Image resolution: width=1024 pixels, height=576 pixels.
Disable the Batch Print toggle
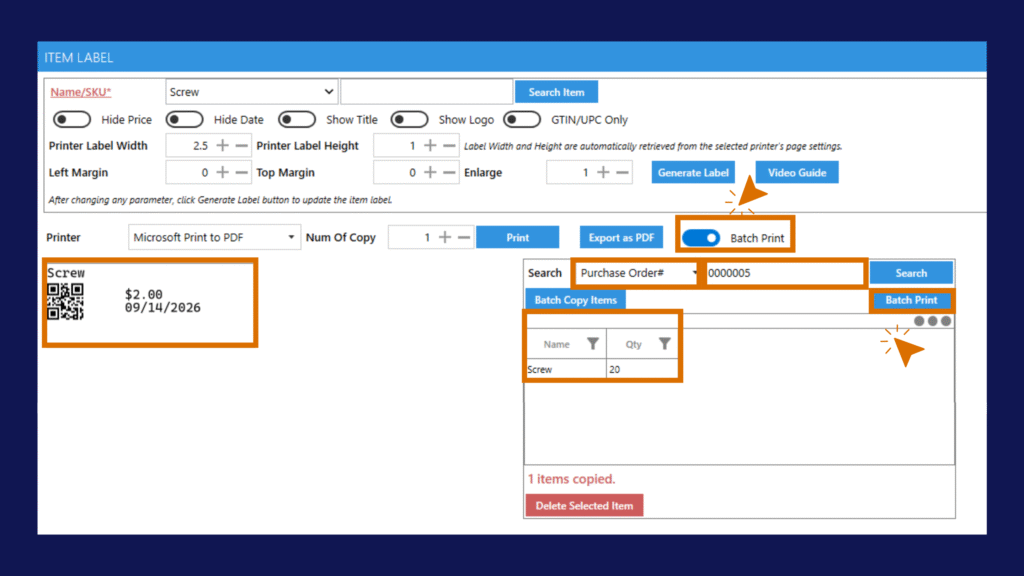pyautogui.click(x=701, y=238)
